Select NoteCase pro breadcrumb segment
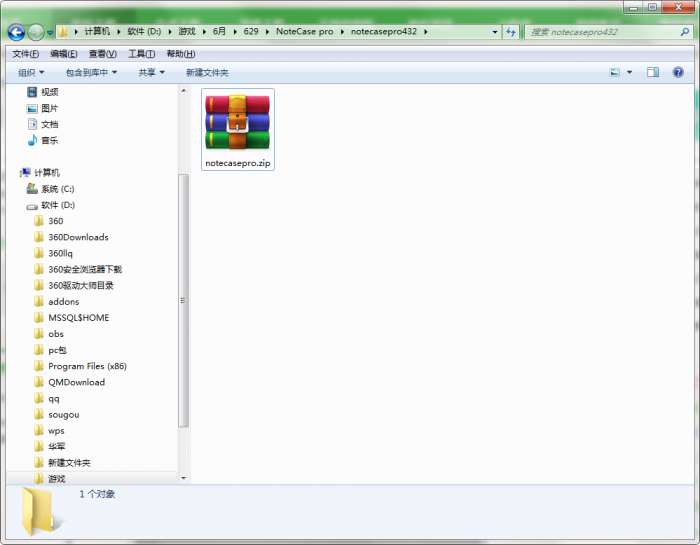 tap(304, 31)
